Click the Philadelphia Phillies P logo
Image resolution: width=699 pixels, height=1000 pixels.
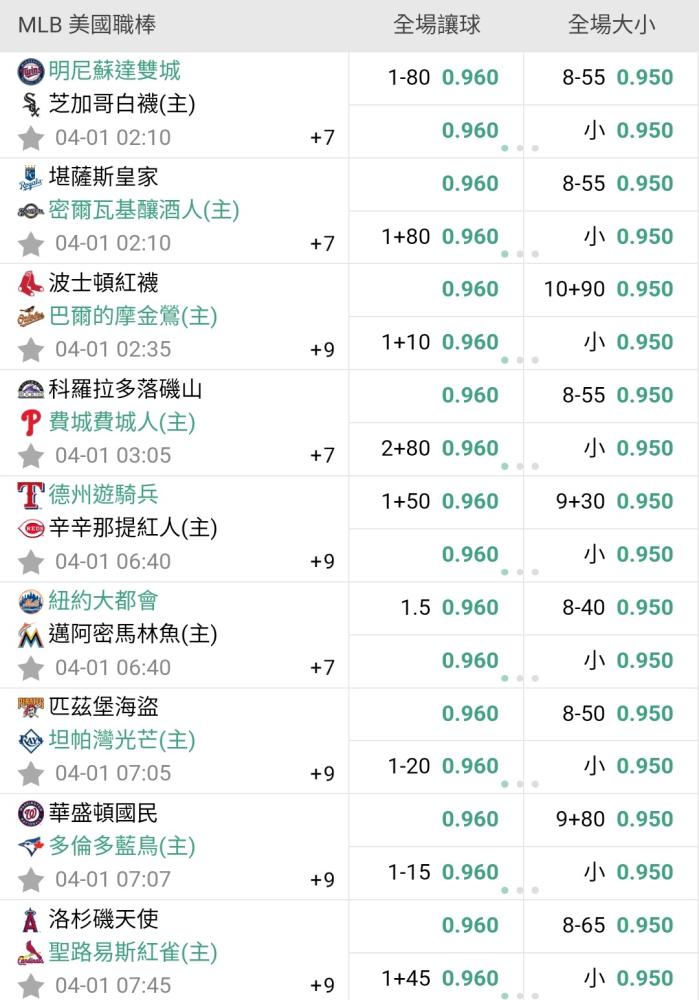[31, 422]
